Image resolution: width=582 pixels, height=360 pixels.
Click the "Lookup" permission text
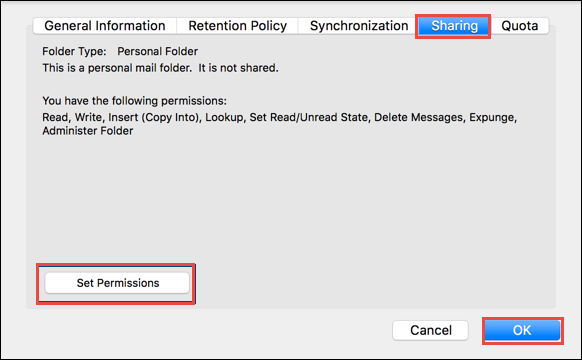tap(224, 117)
